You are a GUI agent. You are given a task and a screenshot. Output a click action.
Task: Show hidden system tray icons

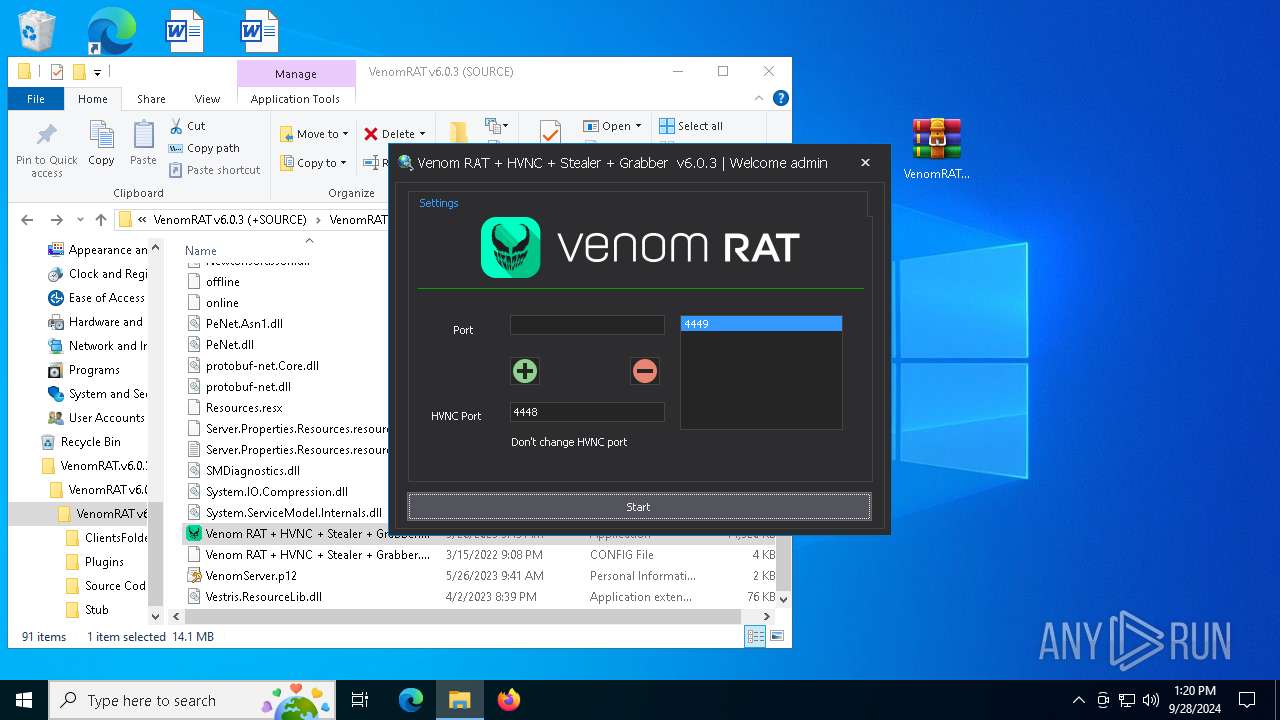[x=1078, y=700]
